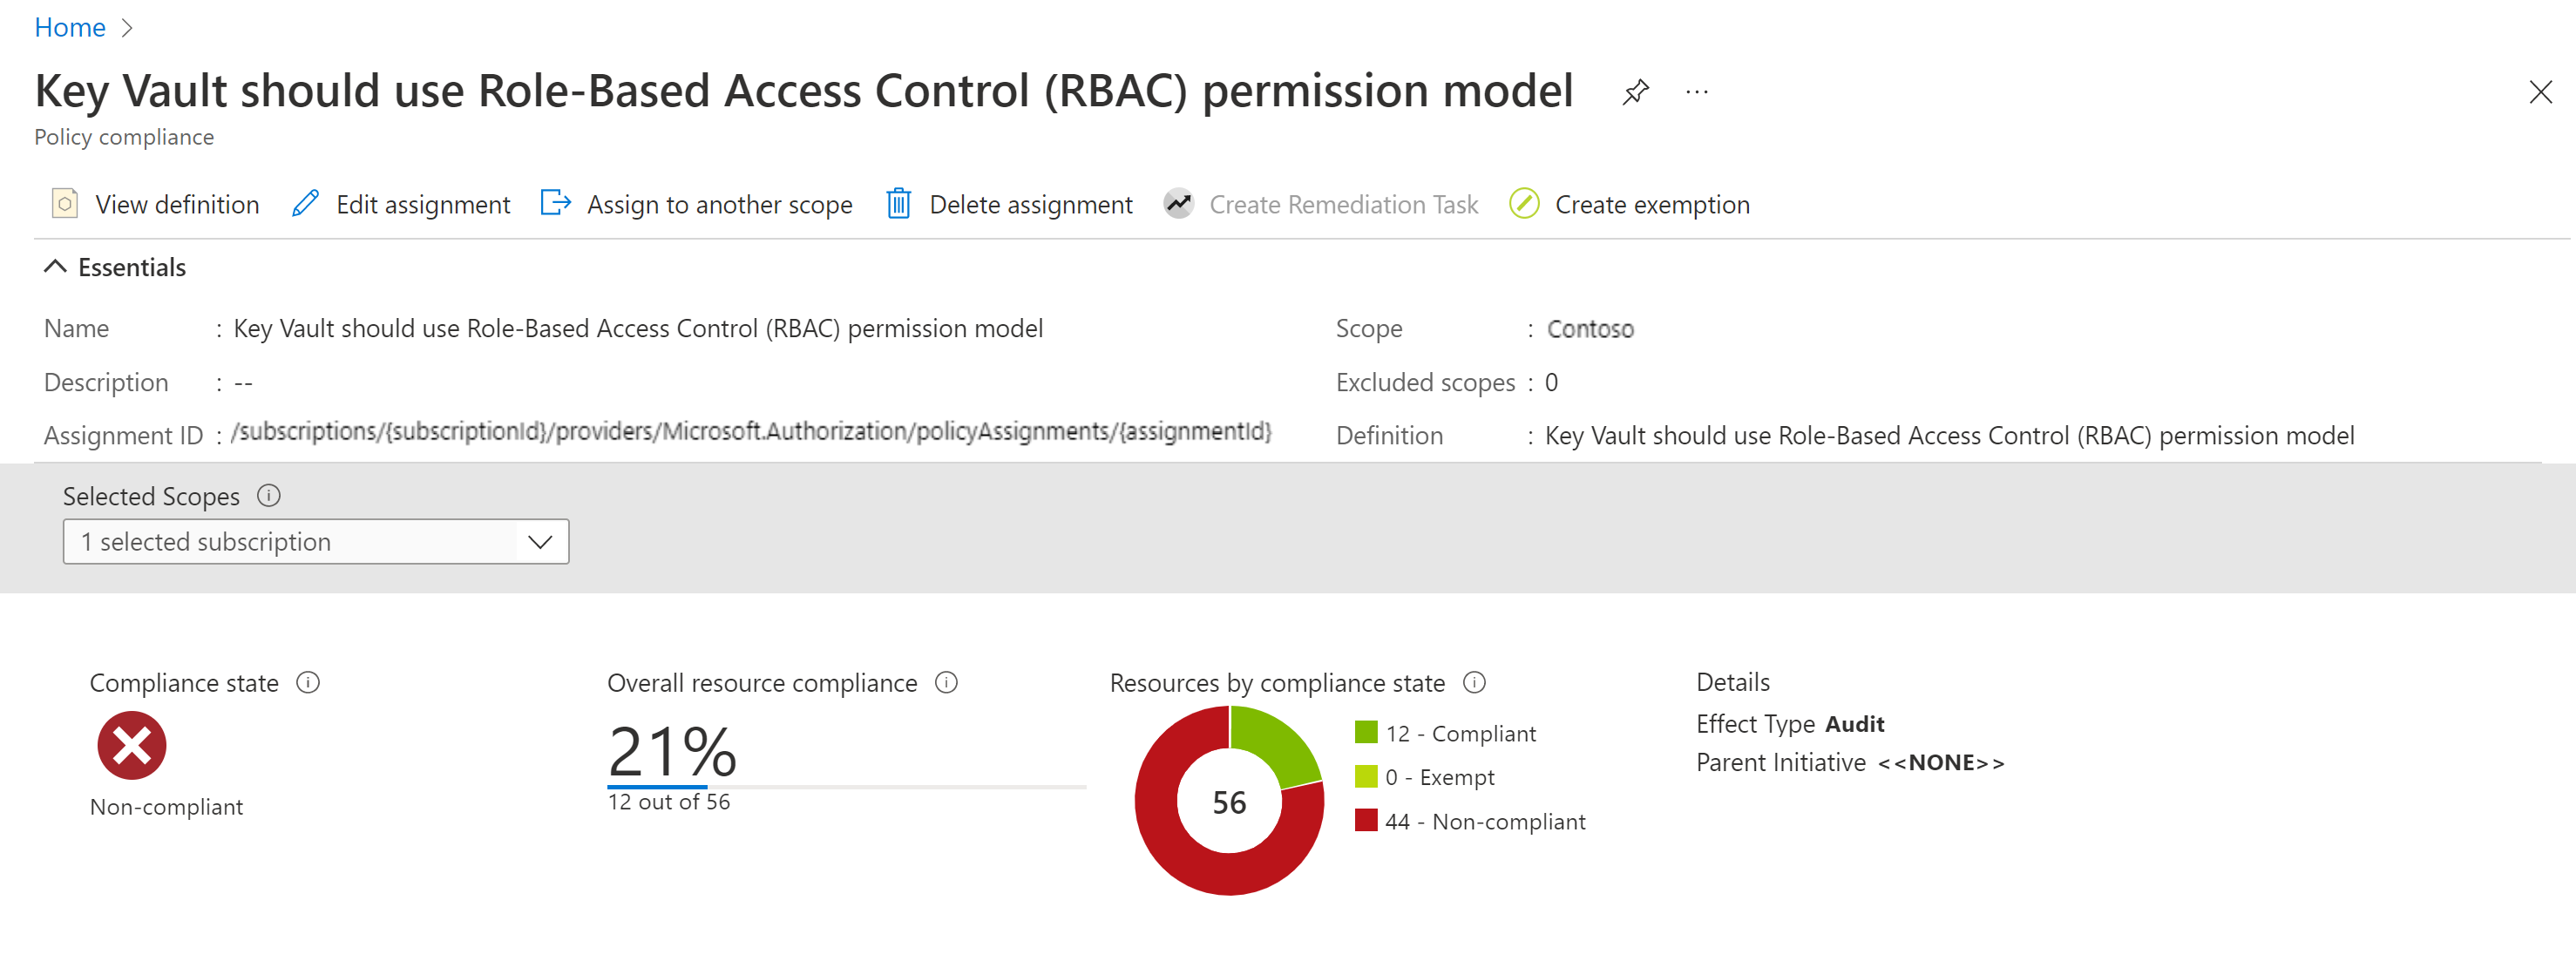The width and height of the screenshot is (2576, 968).
Task: Click the ellipsis menu icon
Action: 1698,92
